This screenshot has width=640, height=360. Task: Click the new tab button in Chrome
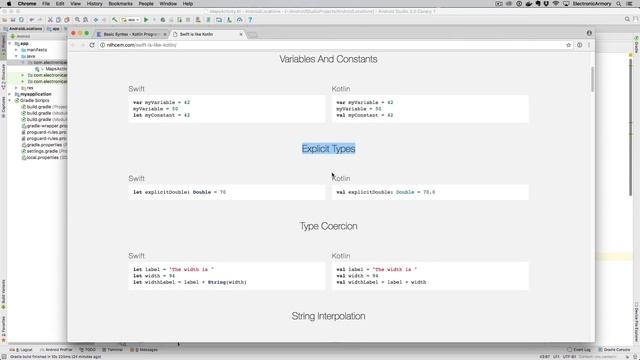click(x=253, y=35)
